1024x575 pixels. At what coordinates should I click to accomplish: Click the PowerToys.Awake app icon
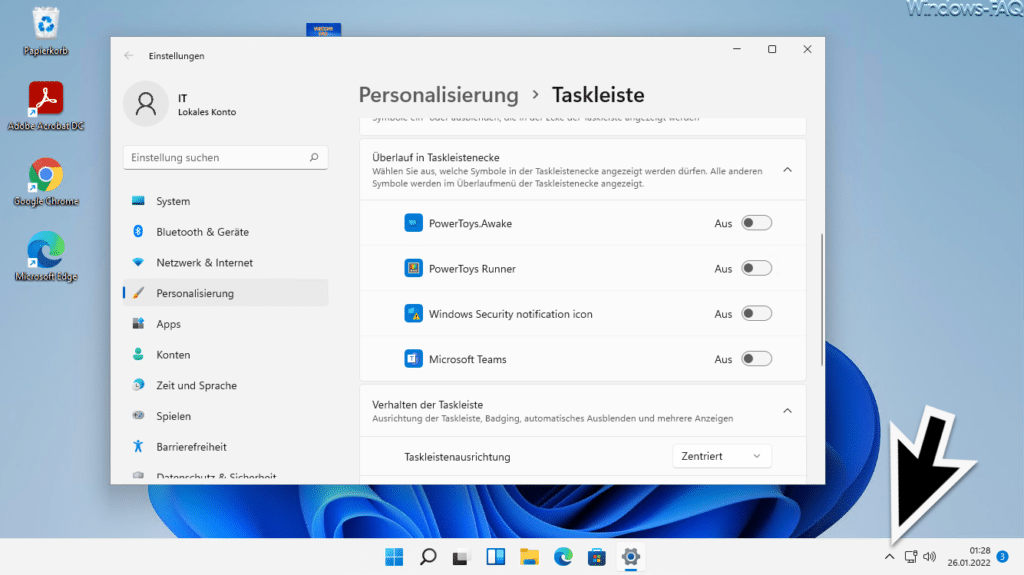pos(413,223)
